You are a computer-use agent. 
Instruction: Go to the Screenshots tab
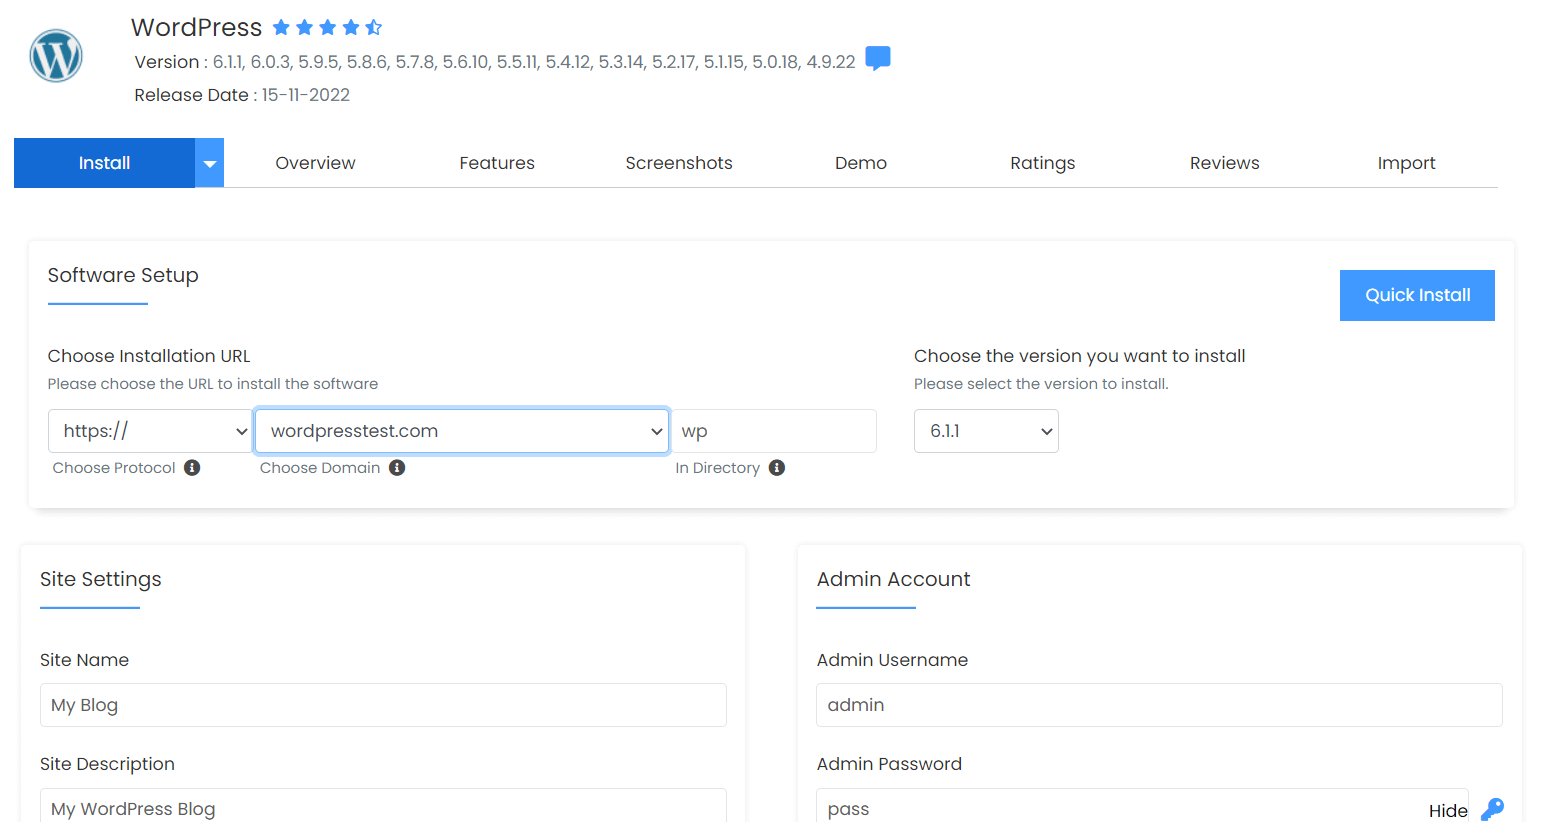[679, 163]
